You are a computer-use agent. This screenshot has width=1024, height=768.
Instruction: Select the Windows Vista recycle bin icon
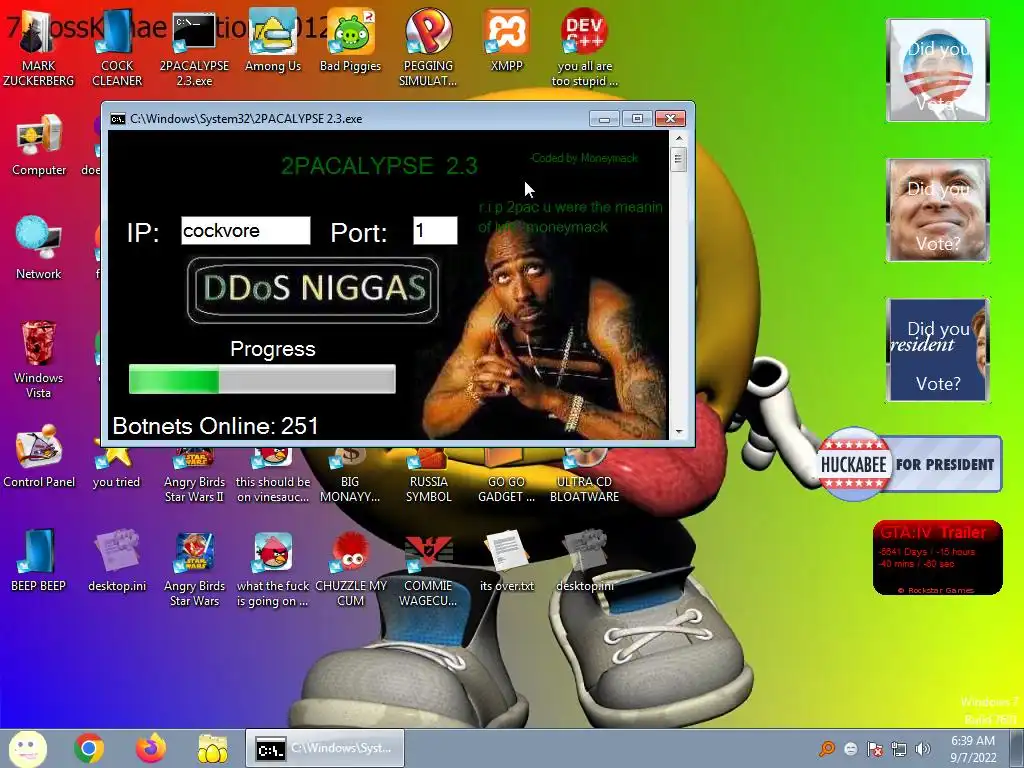pyautogui.click(x=39, y=359)
